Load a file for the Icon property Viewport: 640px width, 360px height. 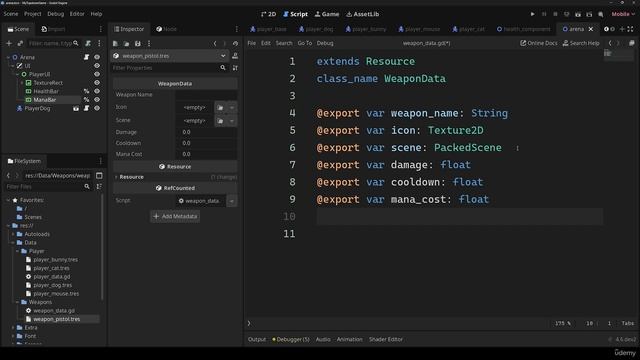click(220, 108)
